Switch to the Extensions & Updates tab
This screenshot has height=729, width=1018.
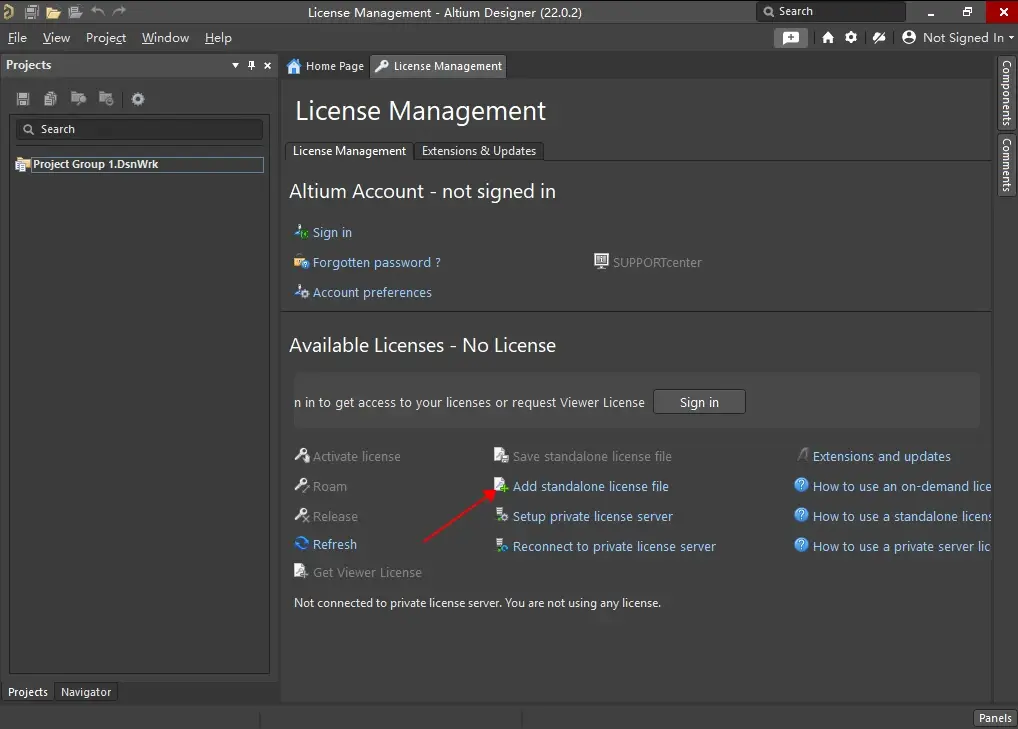pyautogui.click(x=479, y=151)
